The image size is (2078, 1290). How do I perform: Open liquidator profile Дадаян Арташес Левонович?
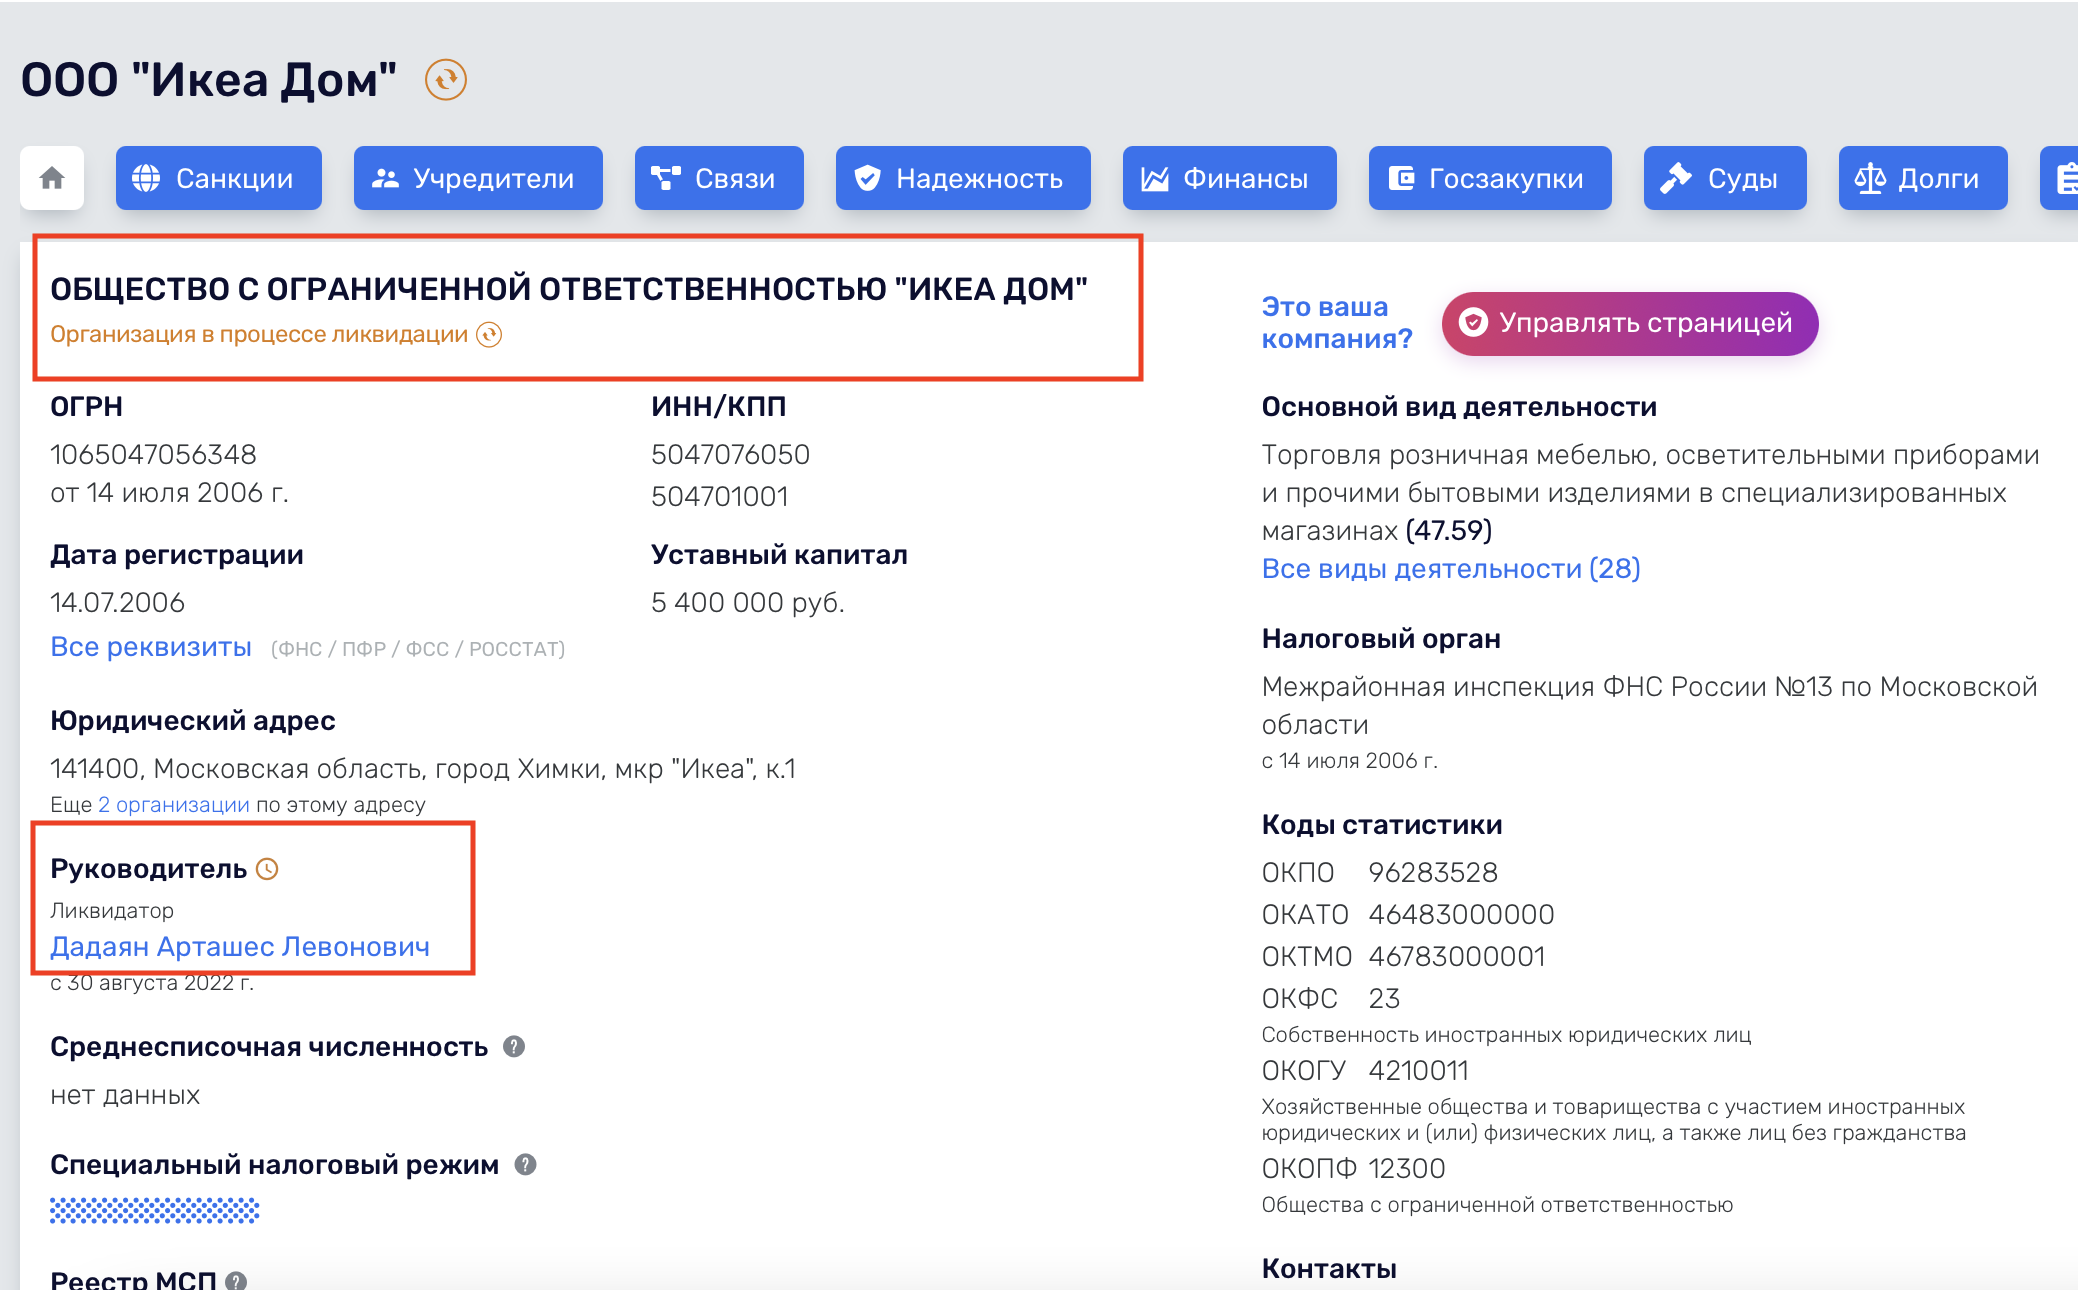pyautogui.click(x=241, y=946)
